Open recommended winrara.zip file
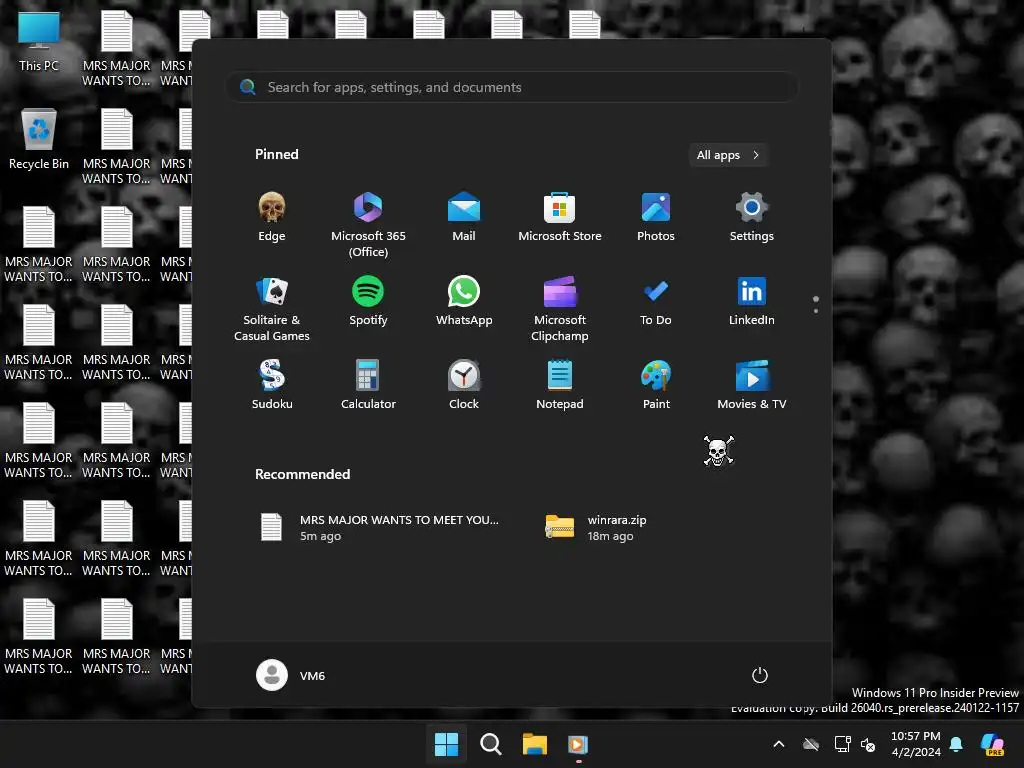The image size is (1024, 768). click(596, 528)
